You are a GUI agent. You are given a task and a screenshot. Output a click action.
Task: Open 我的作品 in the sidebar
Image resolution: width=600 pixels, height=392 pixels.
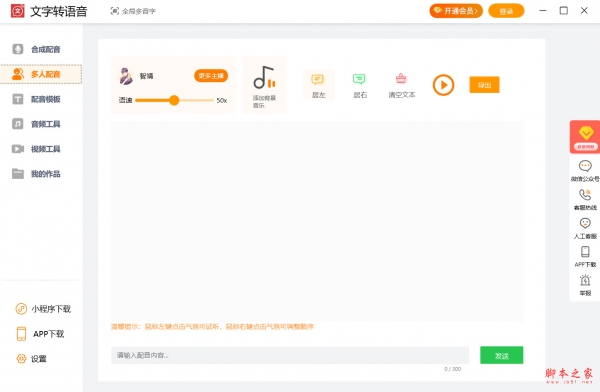pyautogui.click(x=36, y=174)
